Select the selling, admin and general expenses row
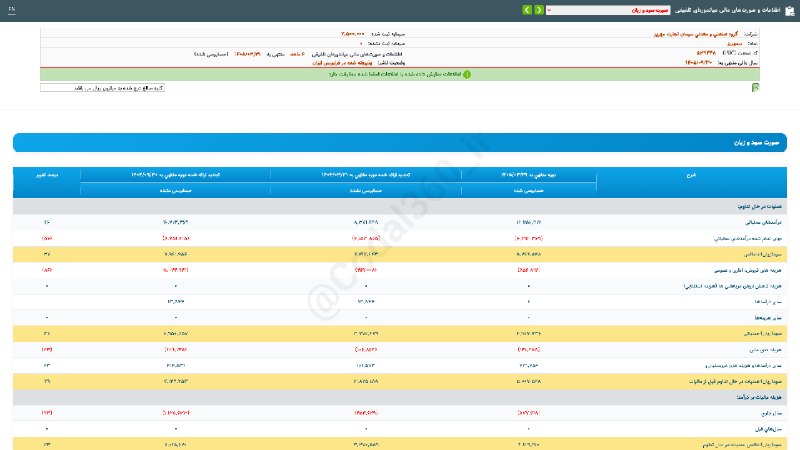The image size is (800, 450). click(x=400, y=270)
